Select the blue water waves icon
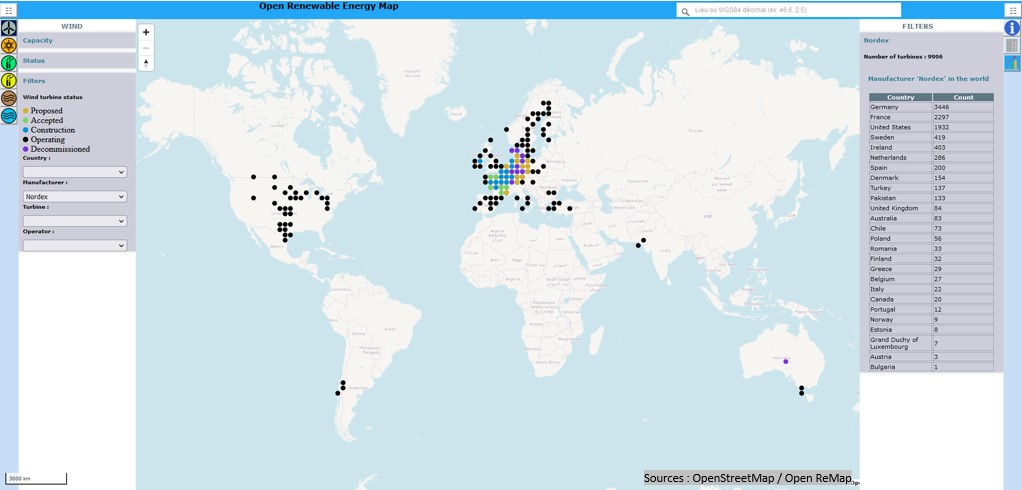Screen dimensions: 1022x490 click(8, 116)
